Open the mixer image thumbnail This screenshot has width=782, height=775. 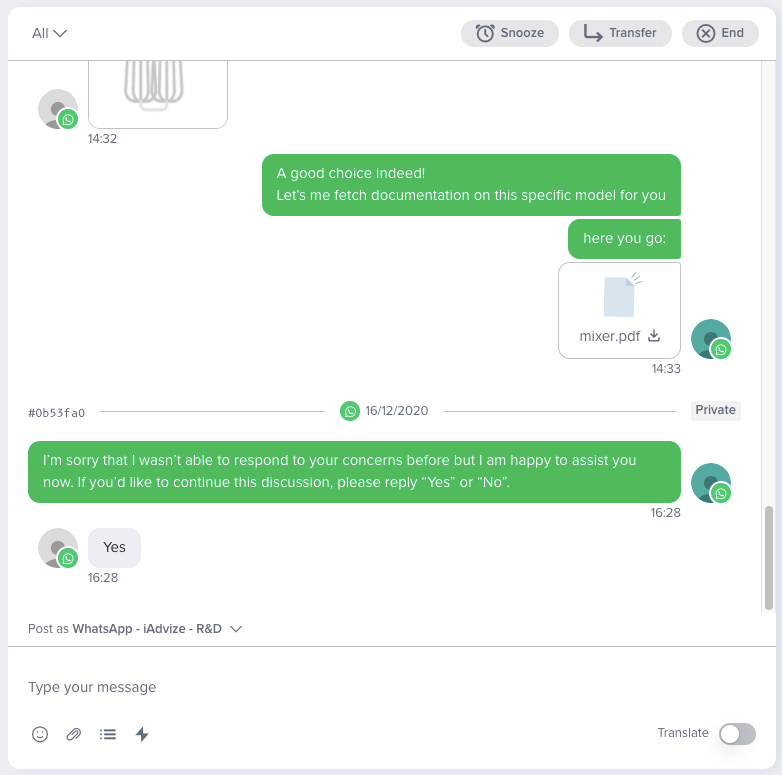pos(158,94)
